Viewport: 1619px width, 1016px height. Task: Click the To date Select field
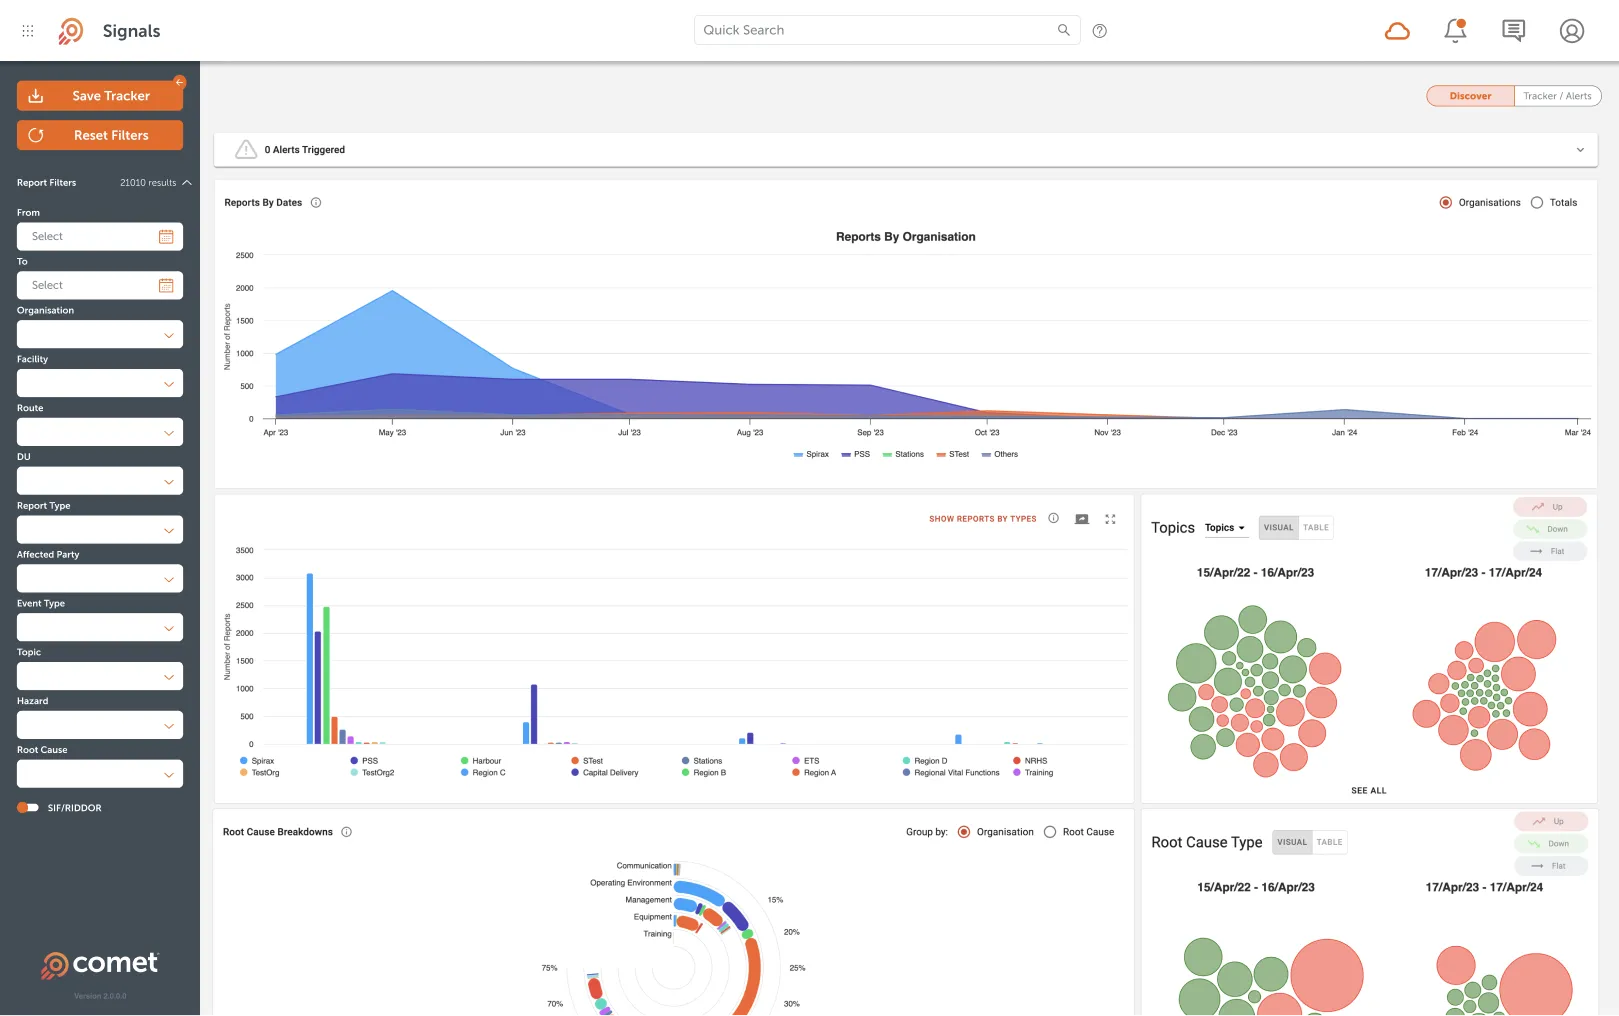100,286
